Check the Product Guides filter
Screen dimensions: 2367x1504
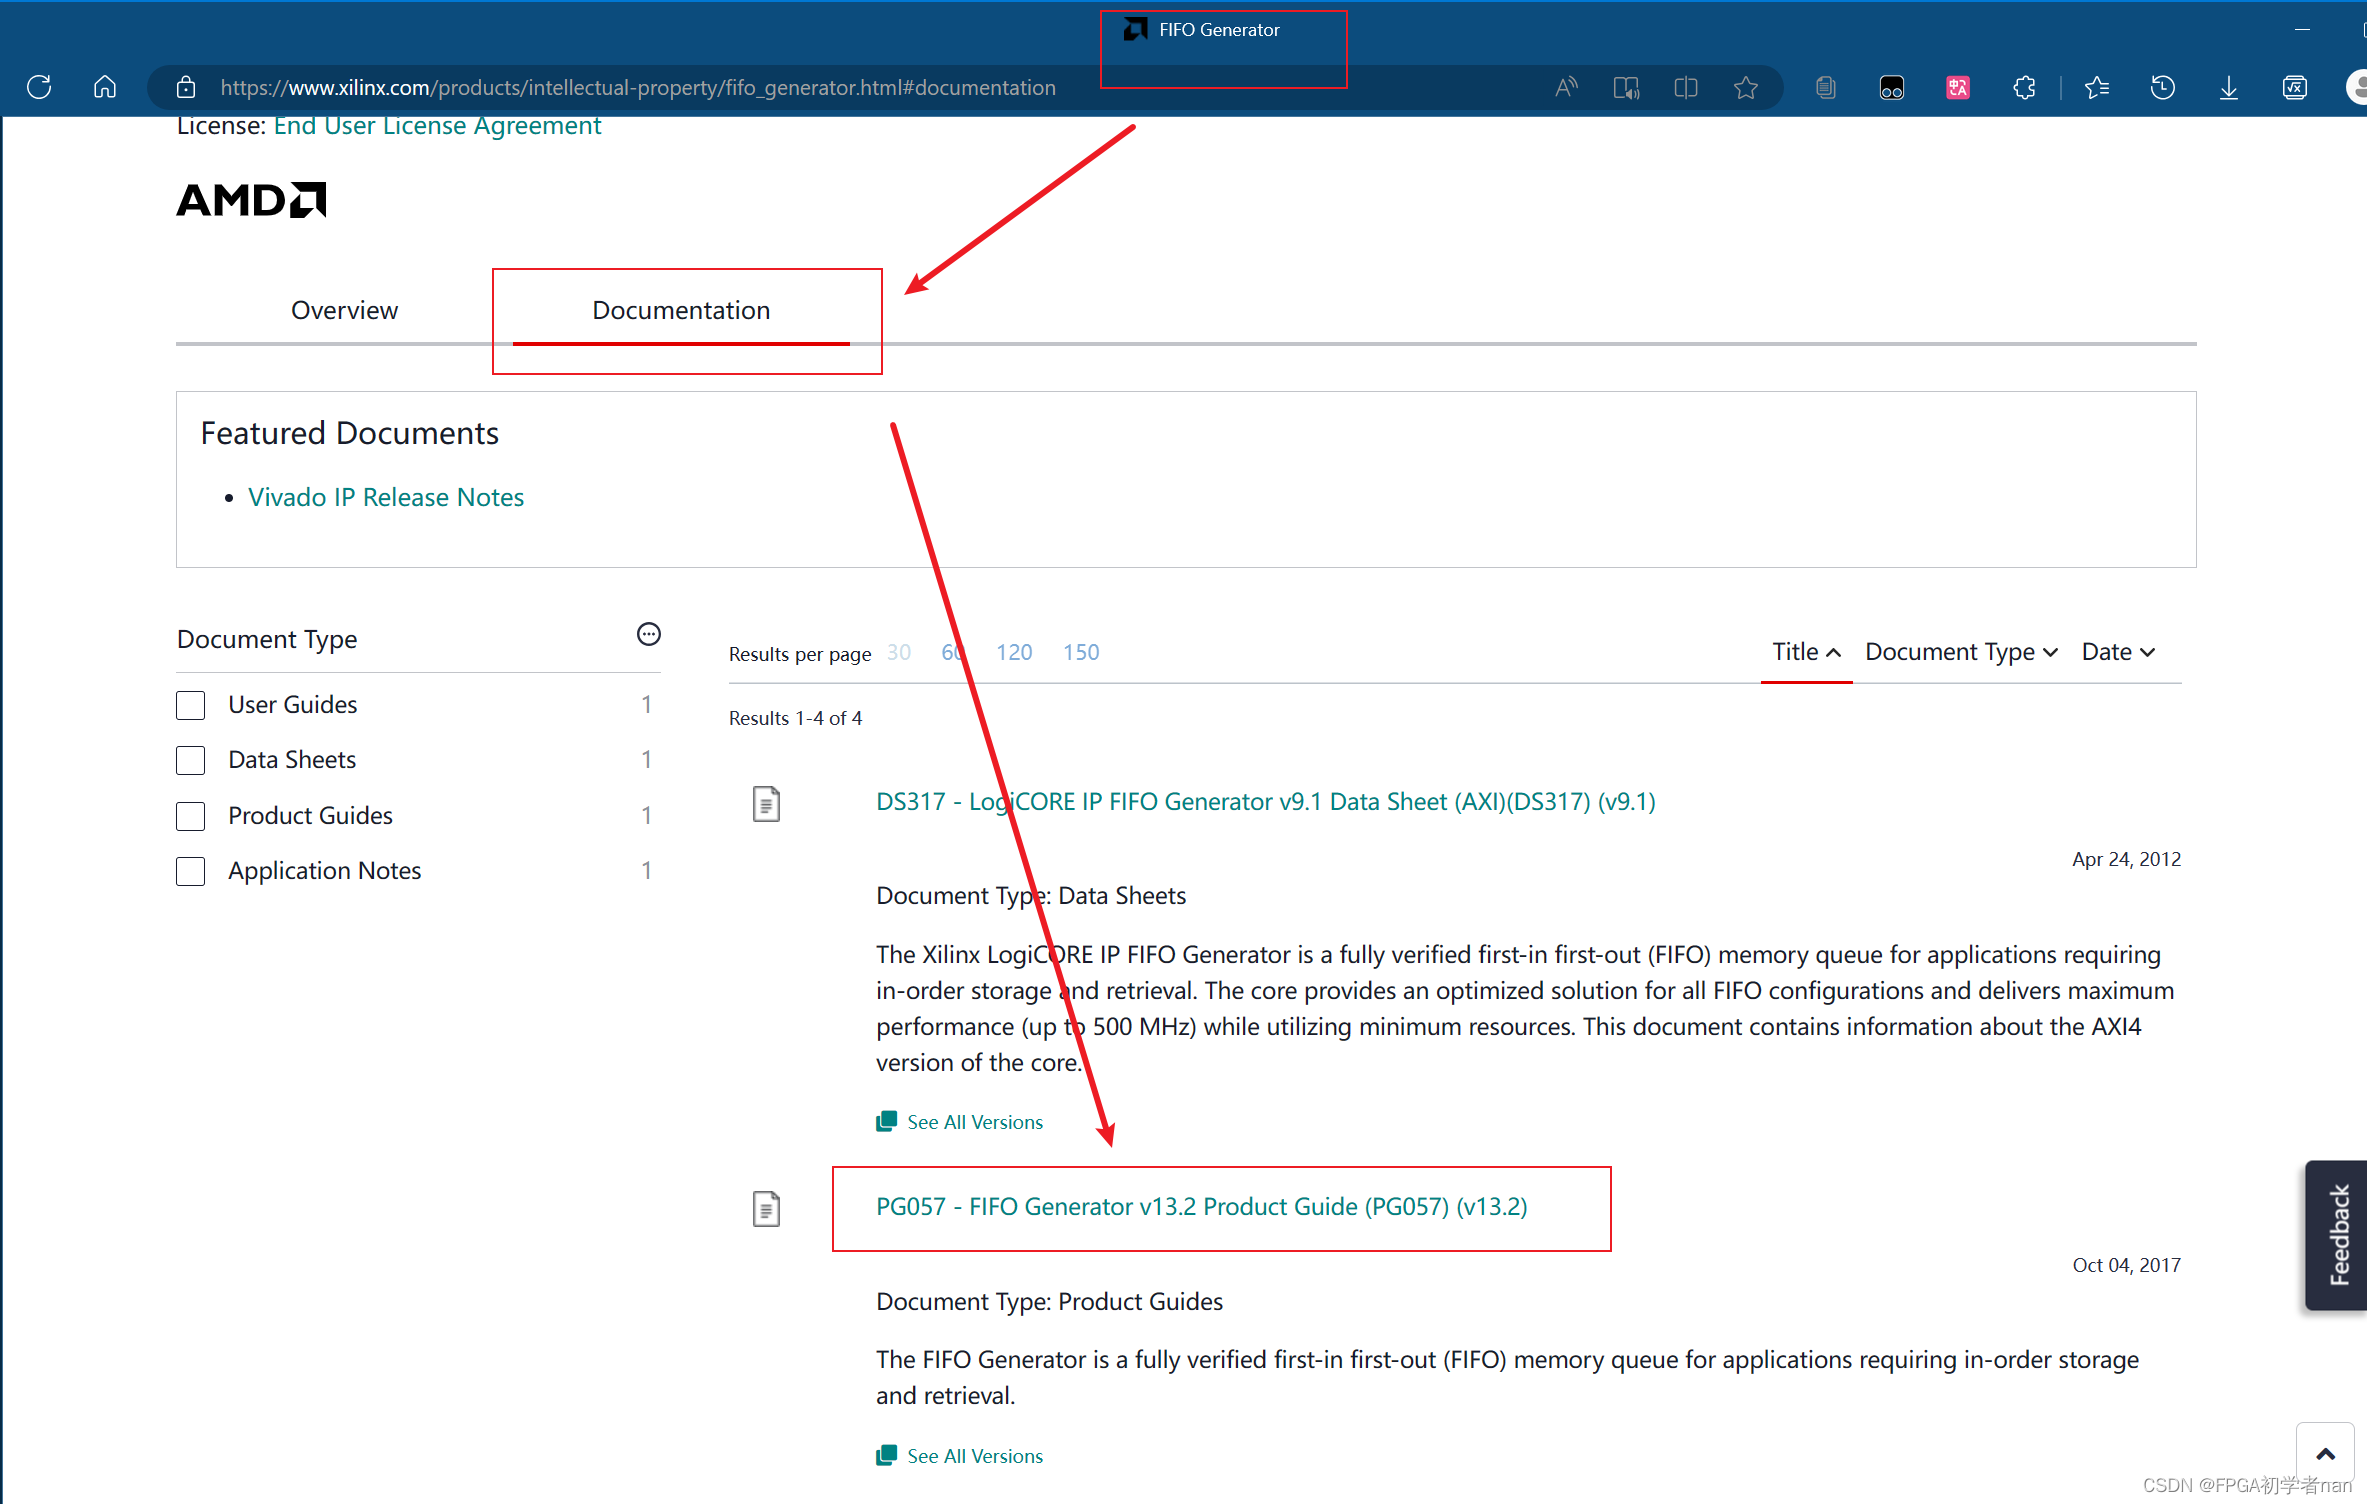coord(191,816)
